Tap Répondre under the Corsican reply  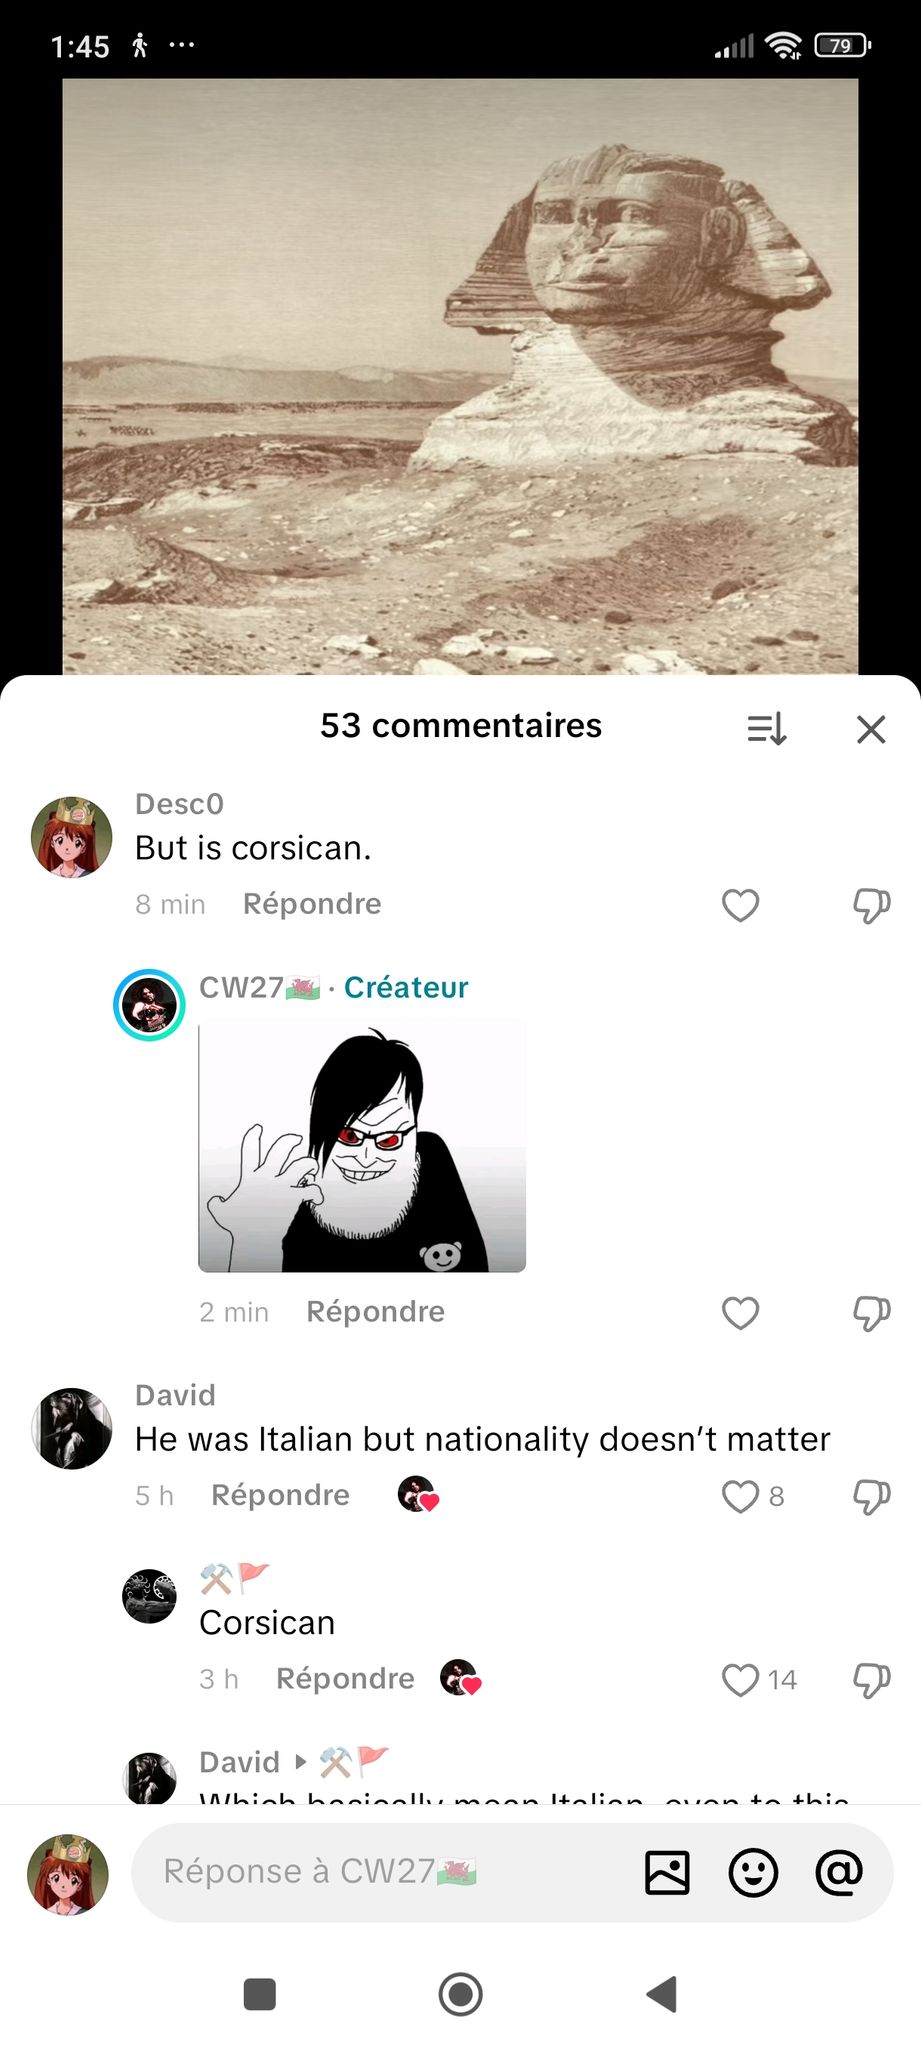coord(345,1679)
